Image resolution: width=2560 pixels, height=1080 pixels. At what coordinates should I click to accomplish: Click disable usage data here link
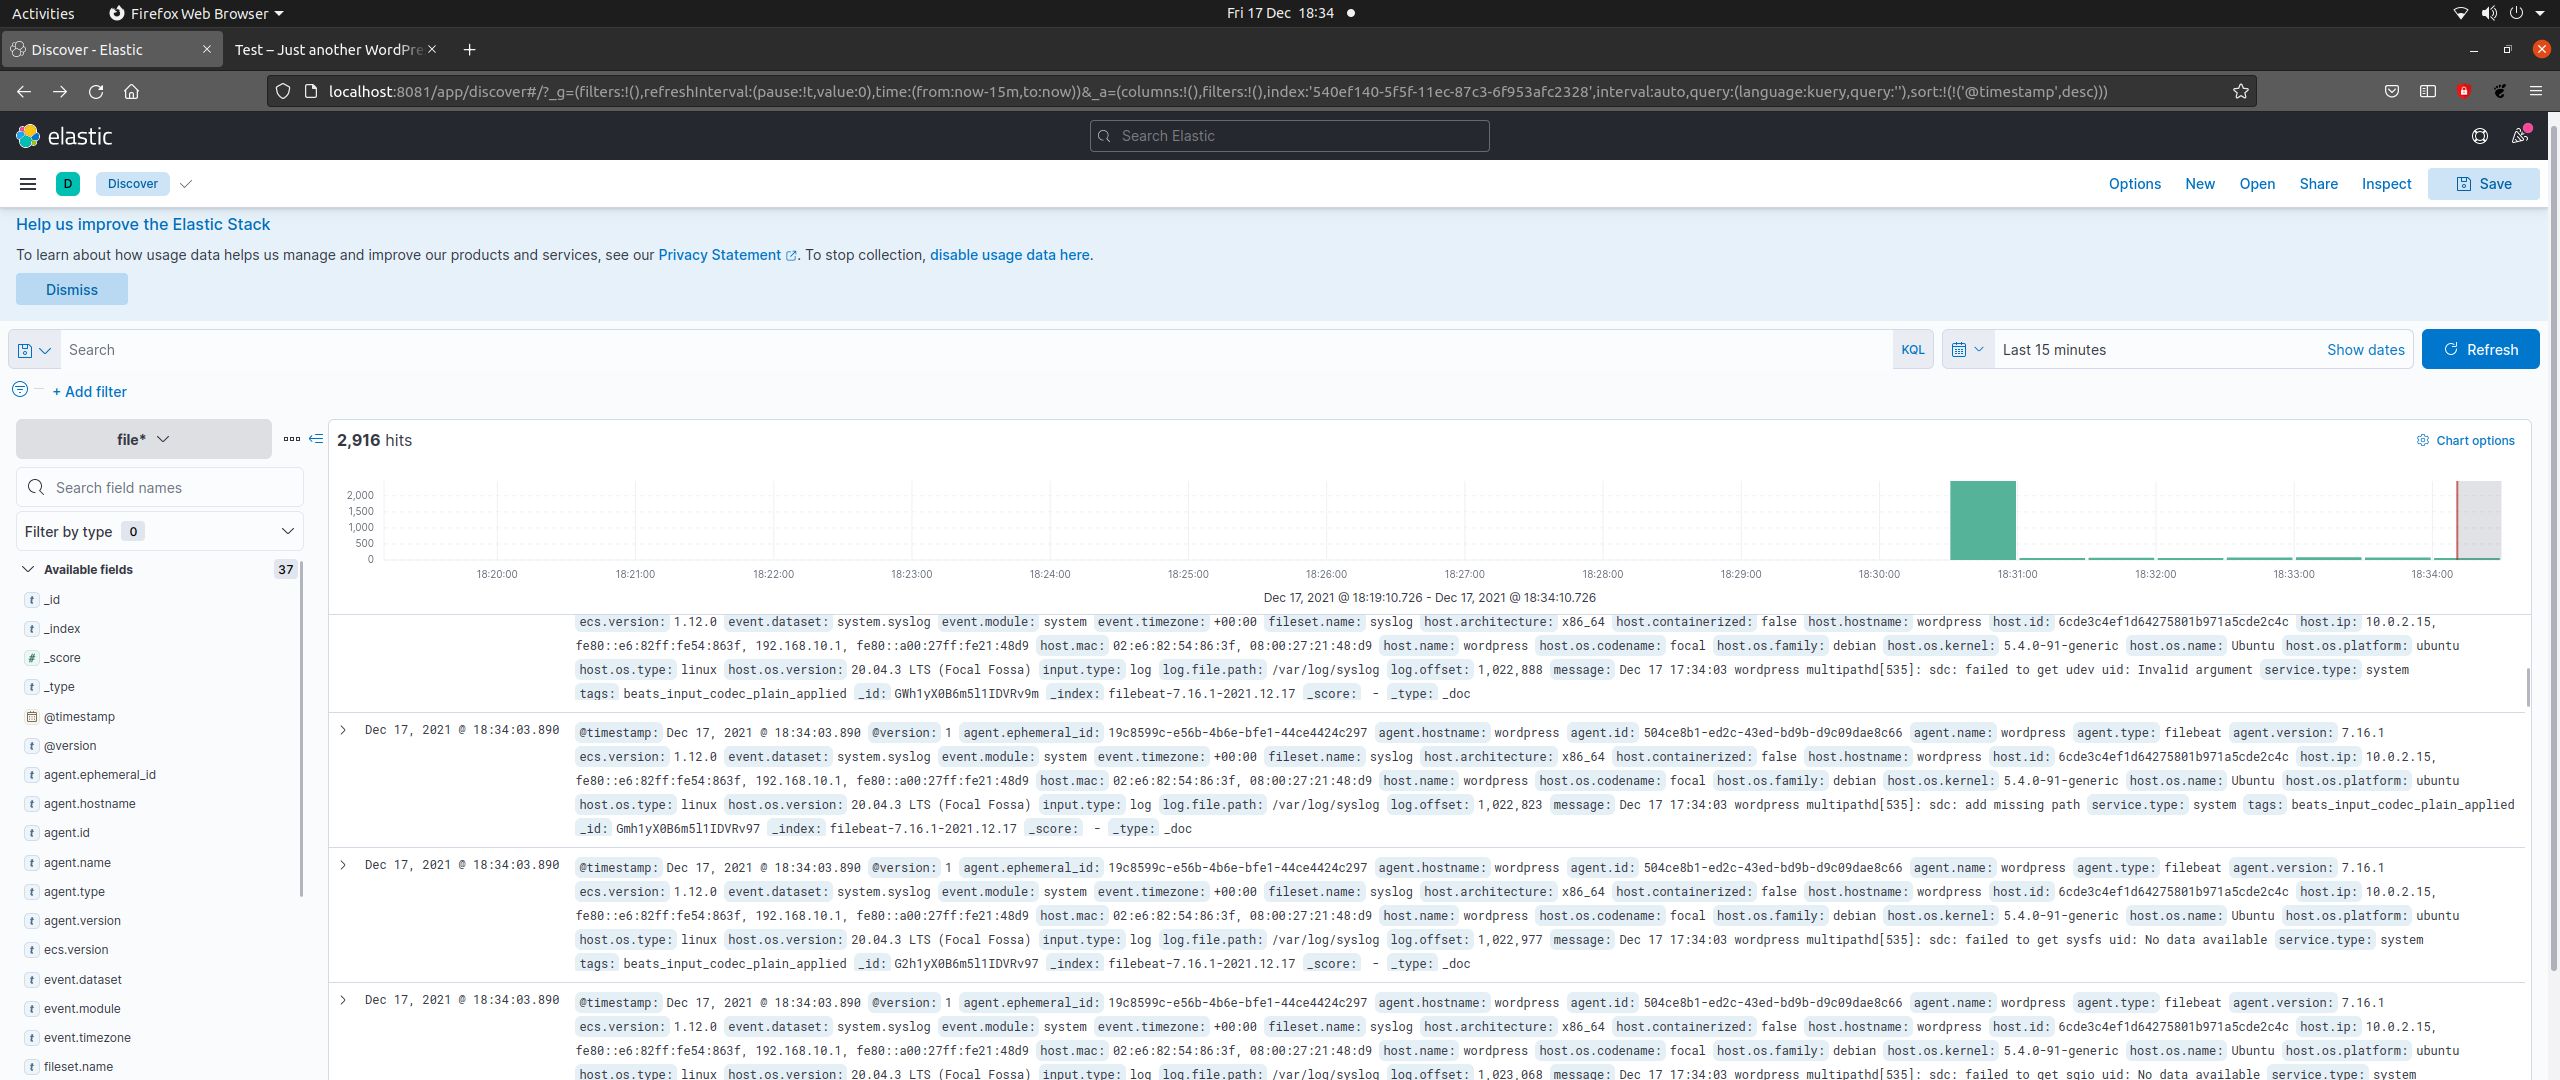[x=1010, y=255]
